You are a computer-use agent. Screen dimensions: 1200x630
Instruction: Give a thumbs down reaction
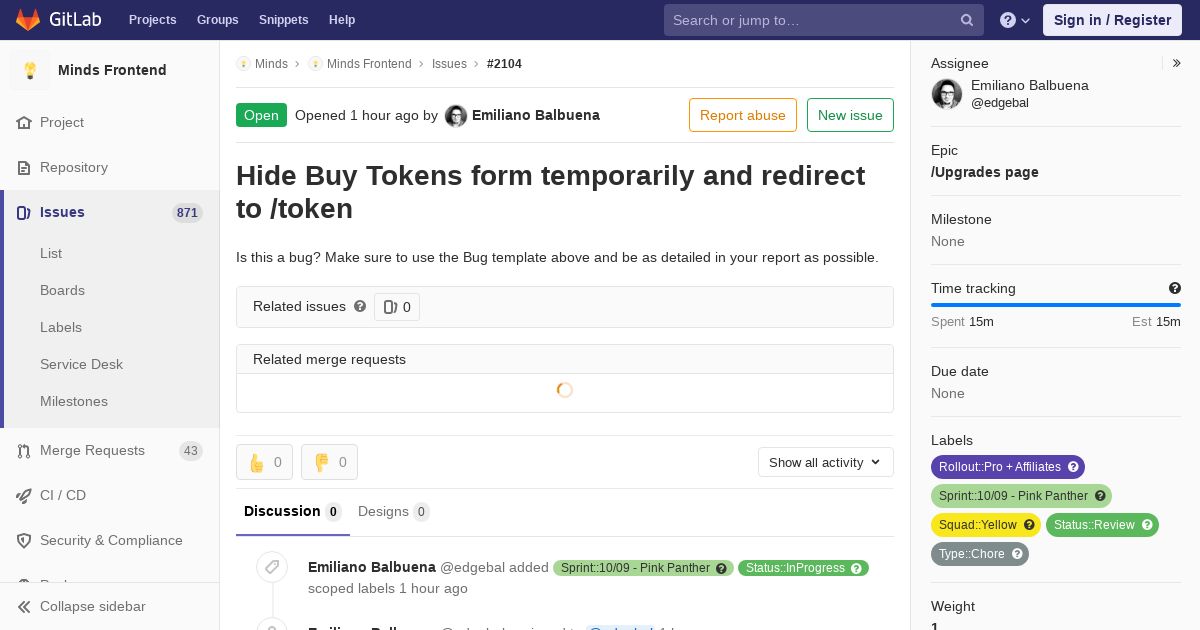329,462
